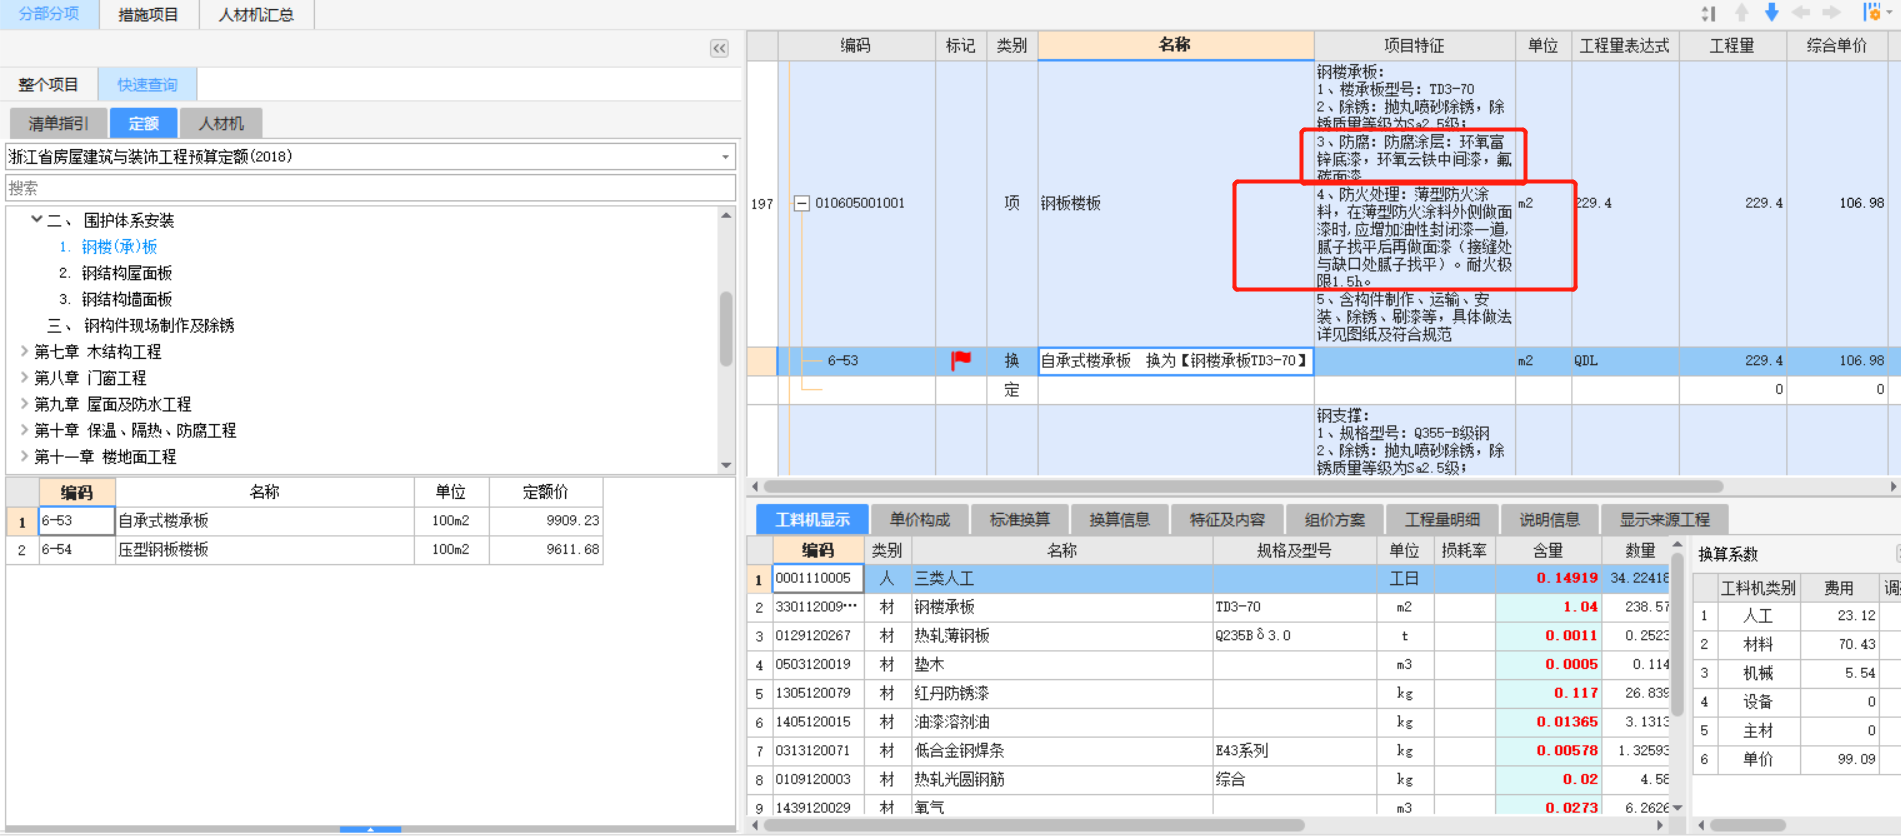Click the tree panel vertical scrollbar thumb
Viewport: 1901px width, 836px height.
726,328
